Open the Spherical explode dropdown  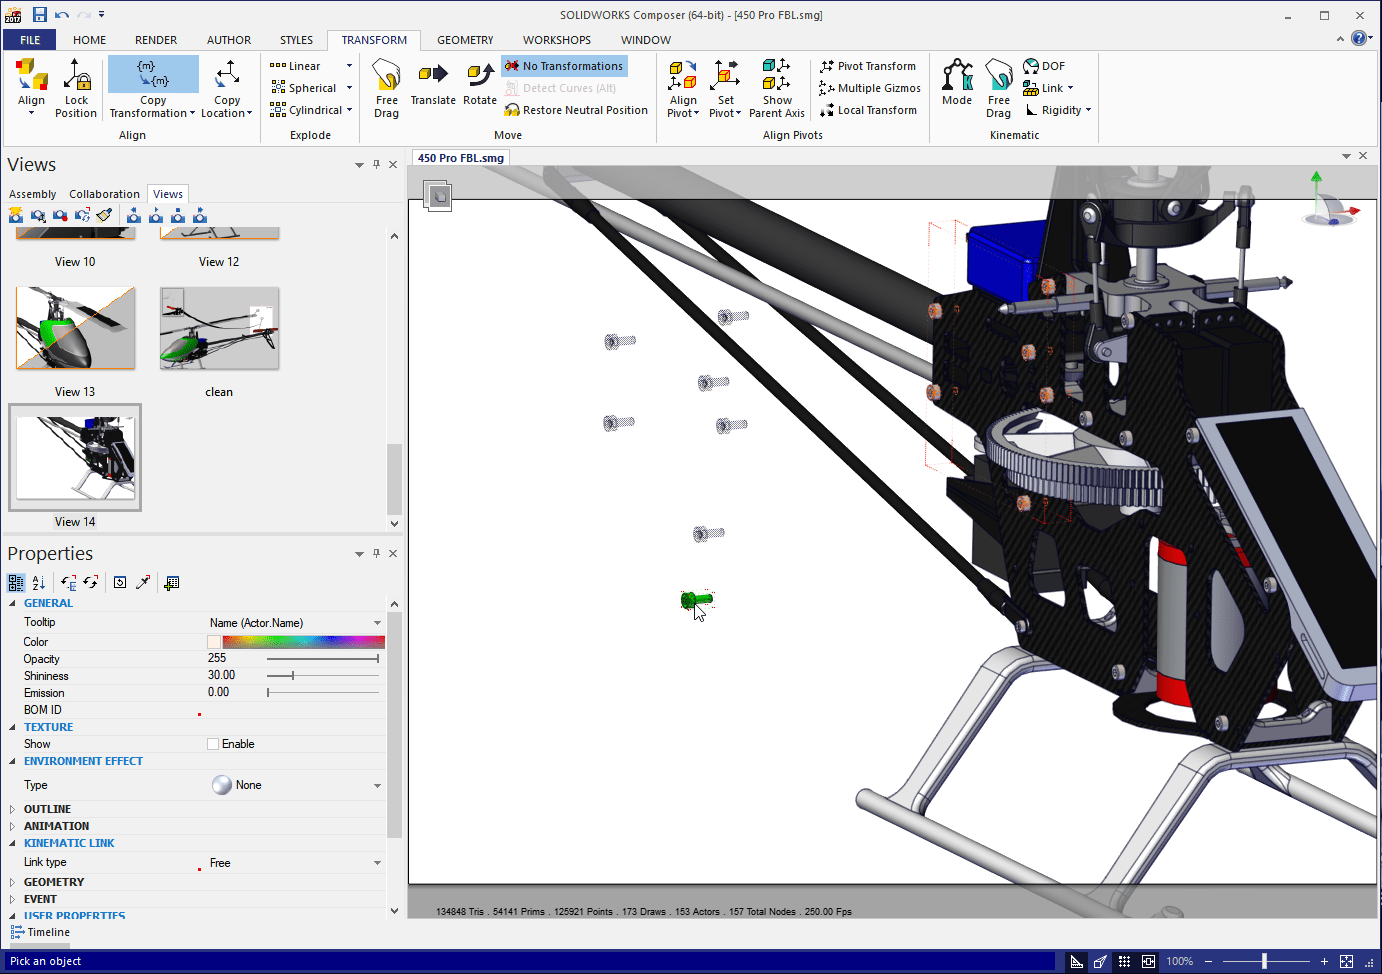click(349, 88)
